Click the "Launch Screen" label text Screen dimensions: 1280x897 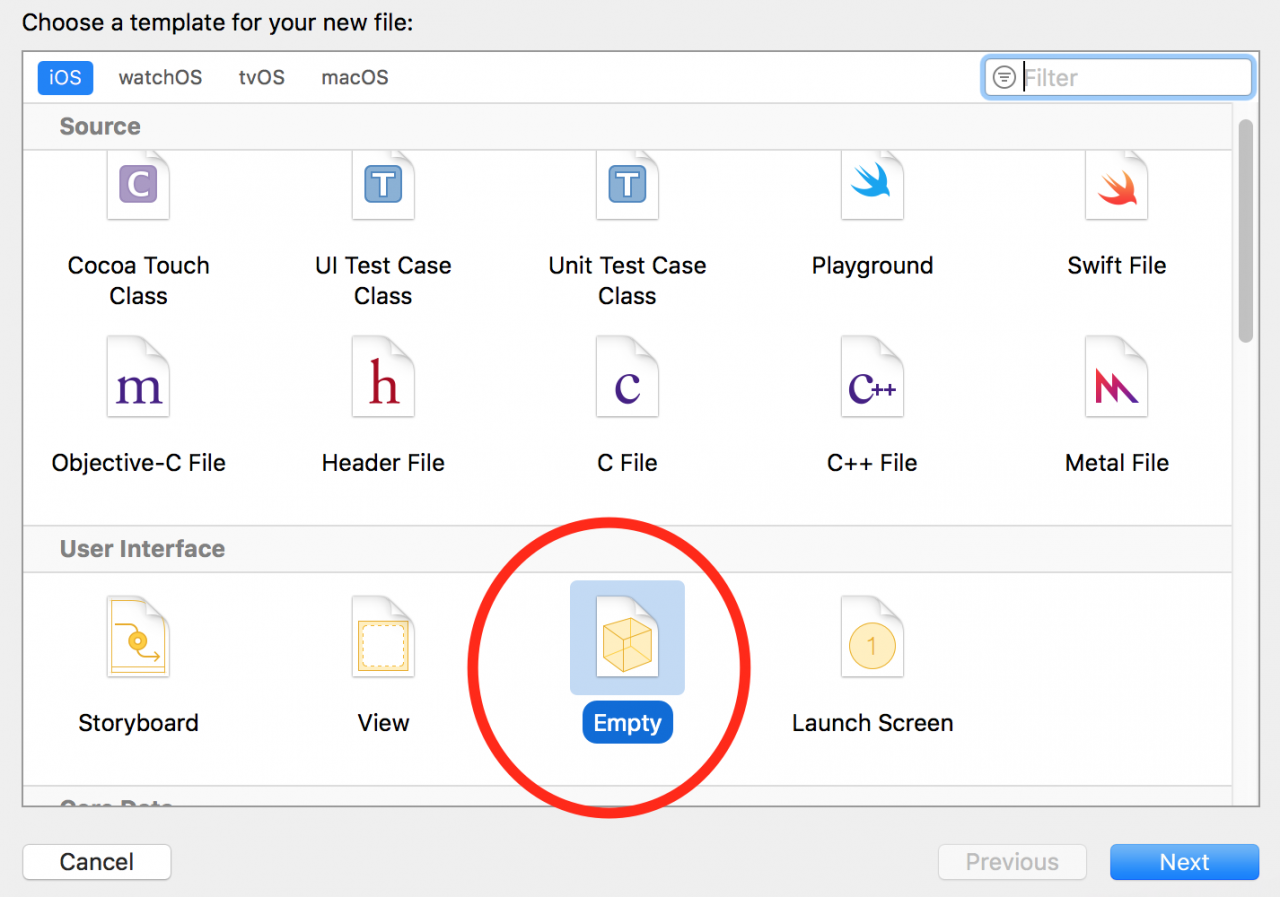click(872, 723)
